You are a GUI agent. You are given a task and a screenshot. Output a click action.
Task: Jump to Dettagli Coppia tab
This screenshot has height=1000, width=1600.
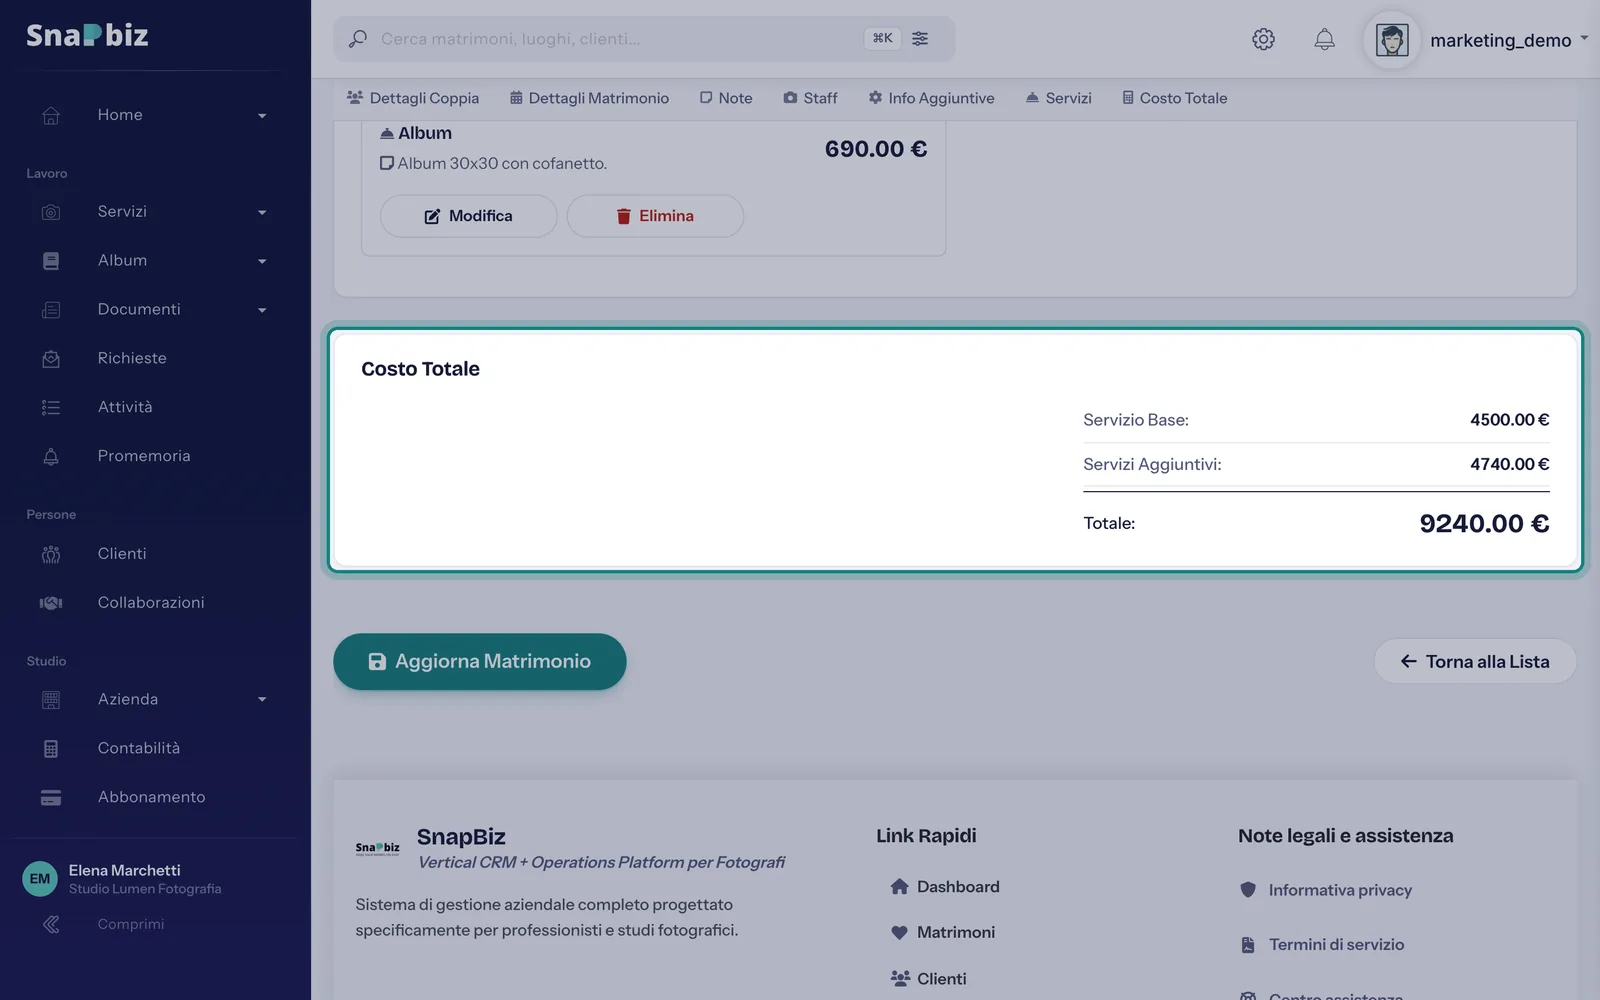pyautogui.click(x=413, y=98)
